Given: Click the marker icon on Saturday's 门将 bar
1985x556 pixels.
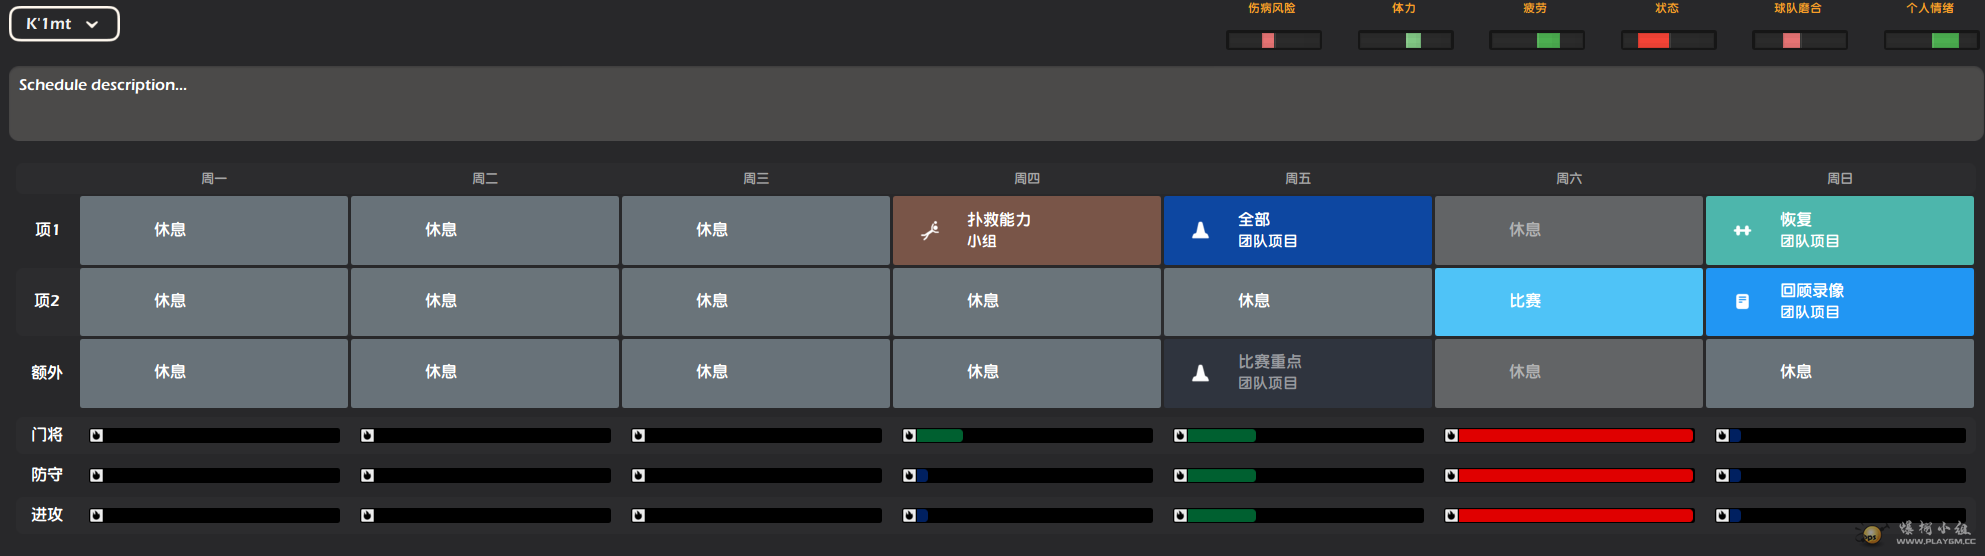Looking at the screenshot, I should (x=1451, y=436).
